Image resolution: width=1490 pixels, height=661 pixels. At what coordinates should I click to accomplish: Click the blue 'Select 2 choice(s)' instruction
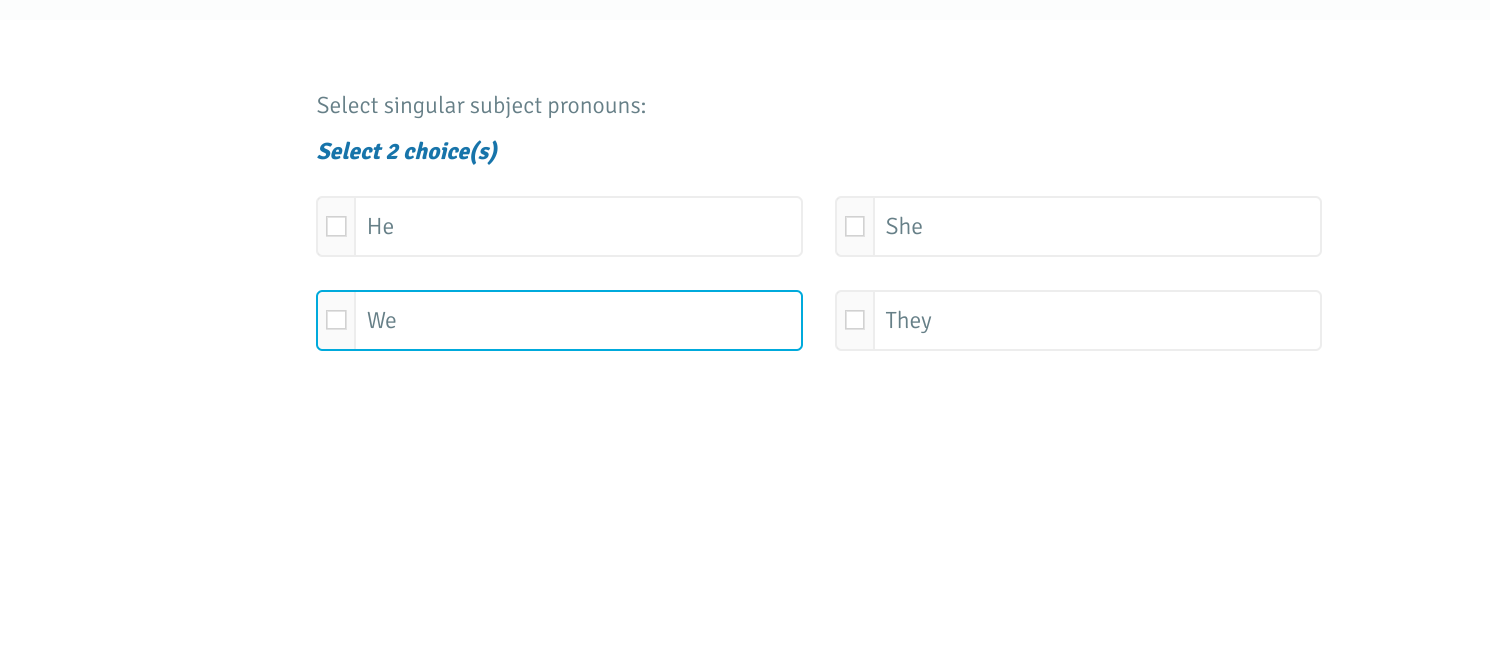tap(407, 152)
